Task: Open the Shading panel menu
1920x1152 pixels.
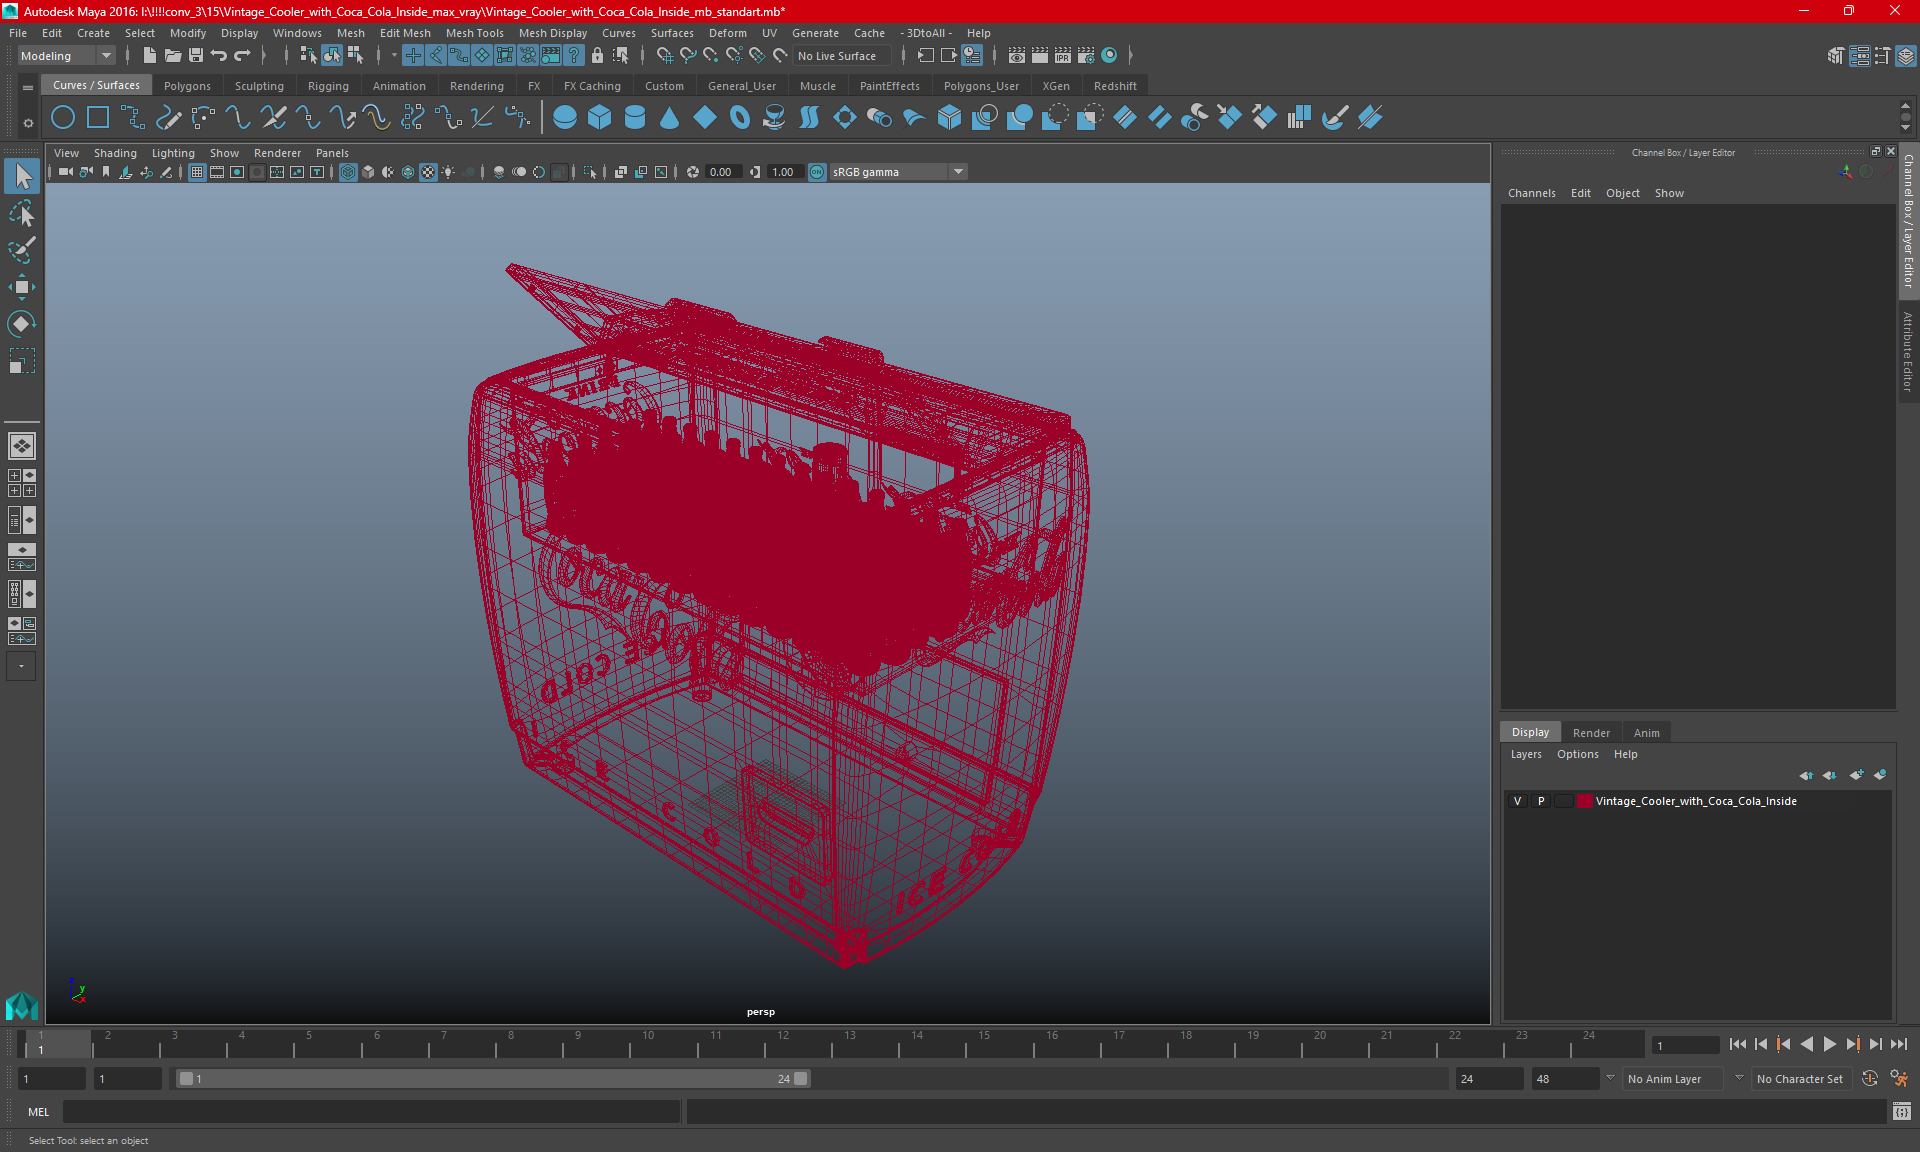Action: pos(115,153)
